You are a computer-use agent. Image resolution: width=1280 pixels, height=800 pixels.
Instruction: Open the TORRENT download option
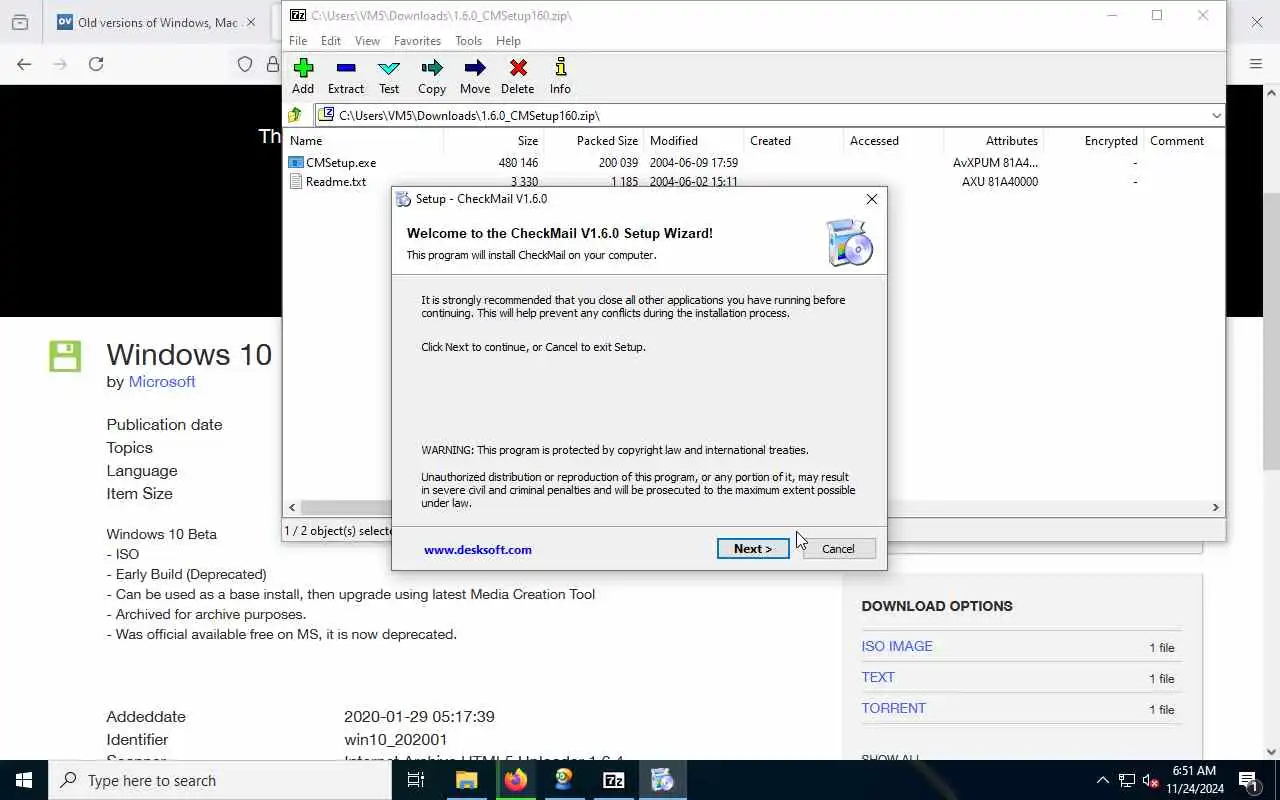click(894, 708)
